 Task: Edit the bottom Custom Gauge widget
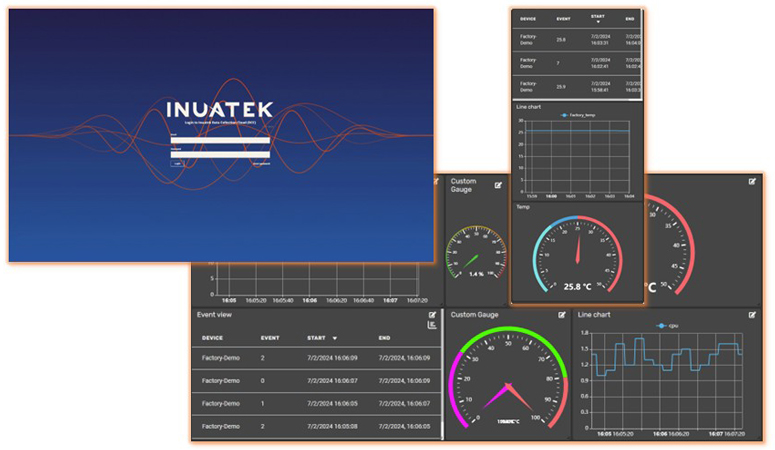[x=562, y=315]
